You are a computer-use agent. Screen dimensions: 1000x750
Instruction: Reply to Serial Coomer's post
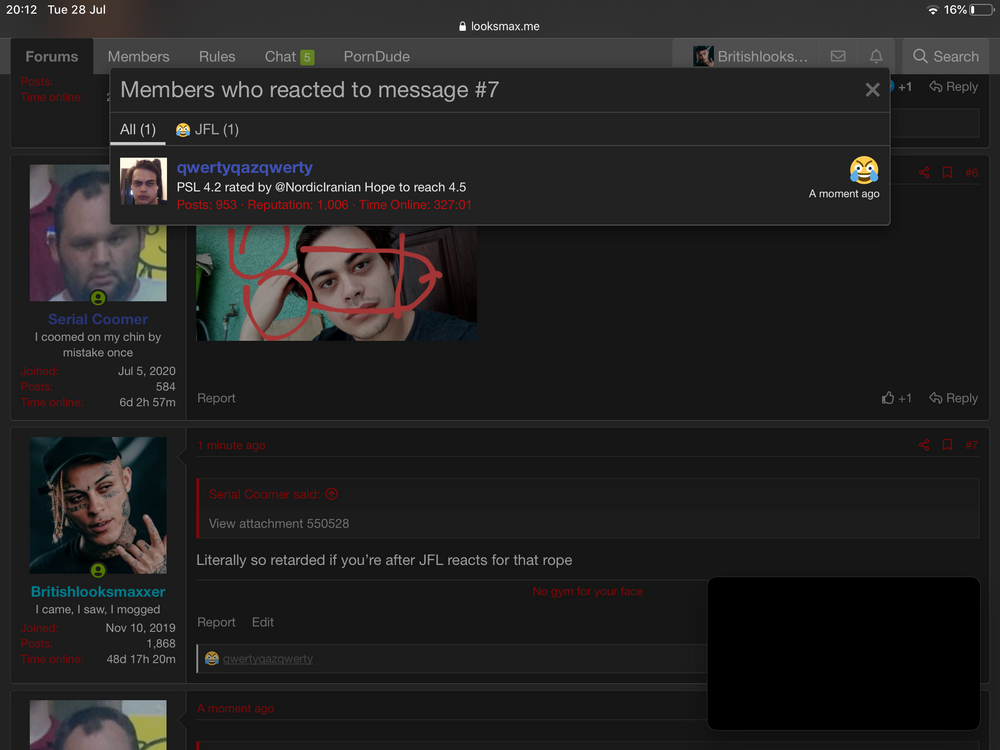click(953, 398)
